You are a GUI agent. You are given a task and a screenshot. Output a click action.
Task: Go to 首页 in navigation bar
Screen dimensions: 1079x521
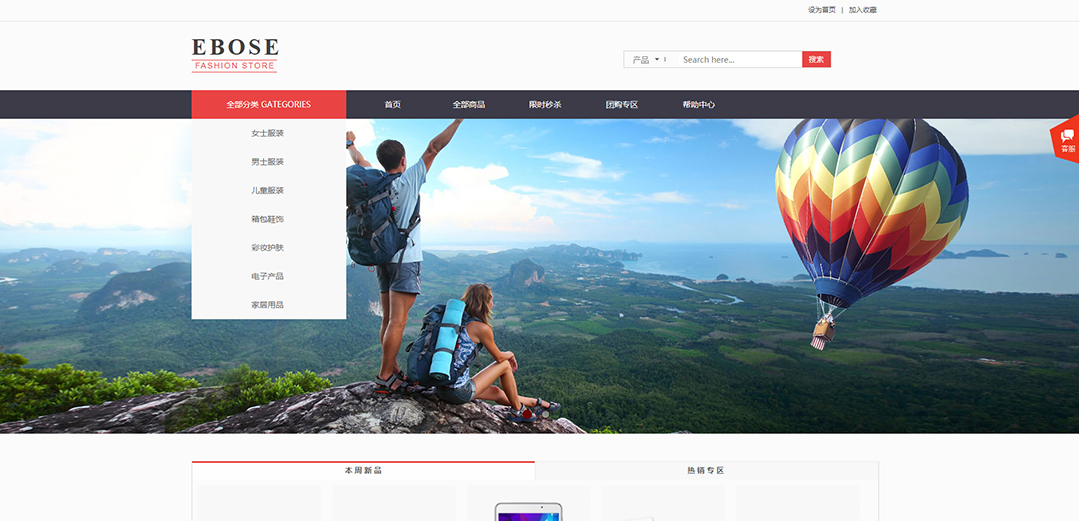coord(392,105)
